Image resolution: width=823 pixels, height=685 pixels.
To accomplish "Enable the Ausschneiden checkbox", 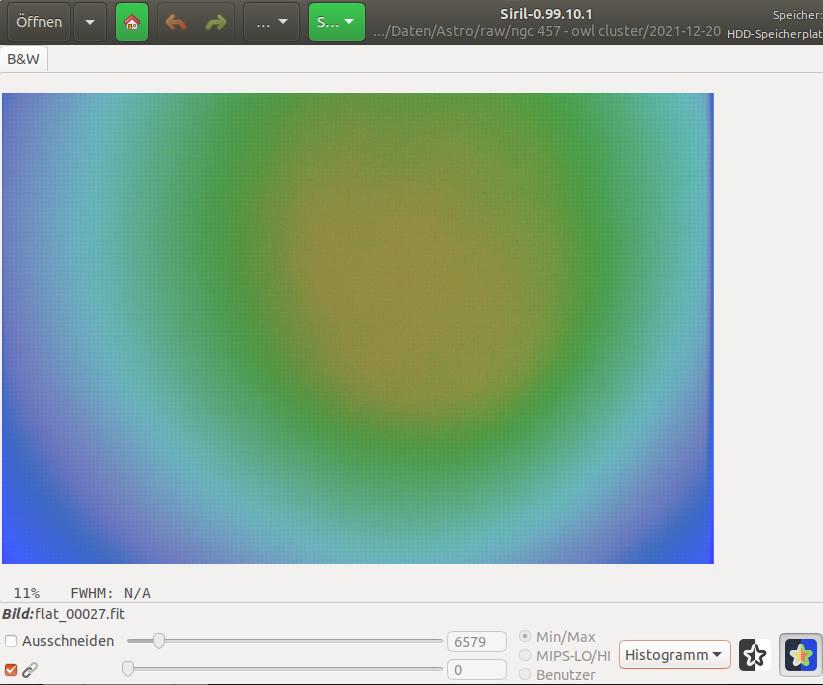I will pos(11,641).
